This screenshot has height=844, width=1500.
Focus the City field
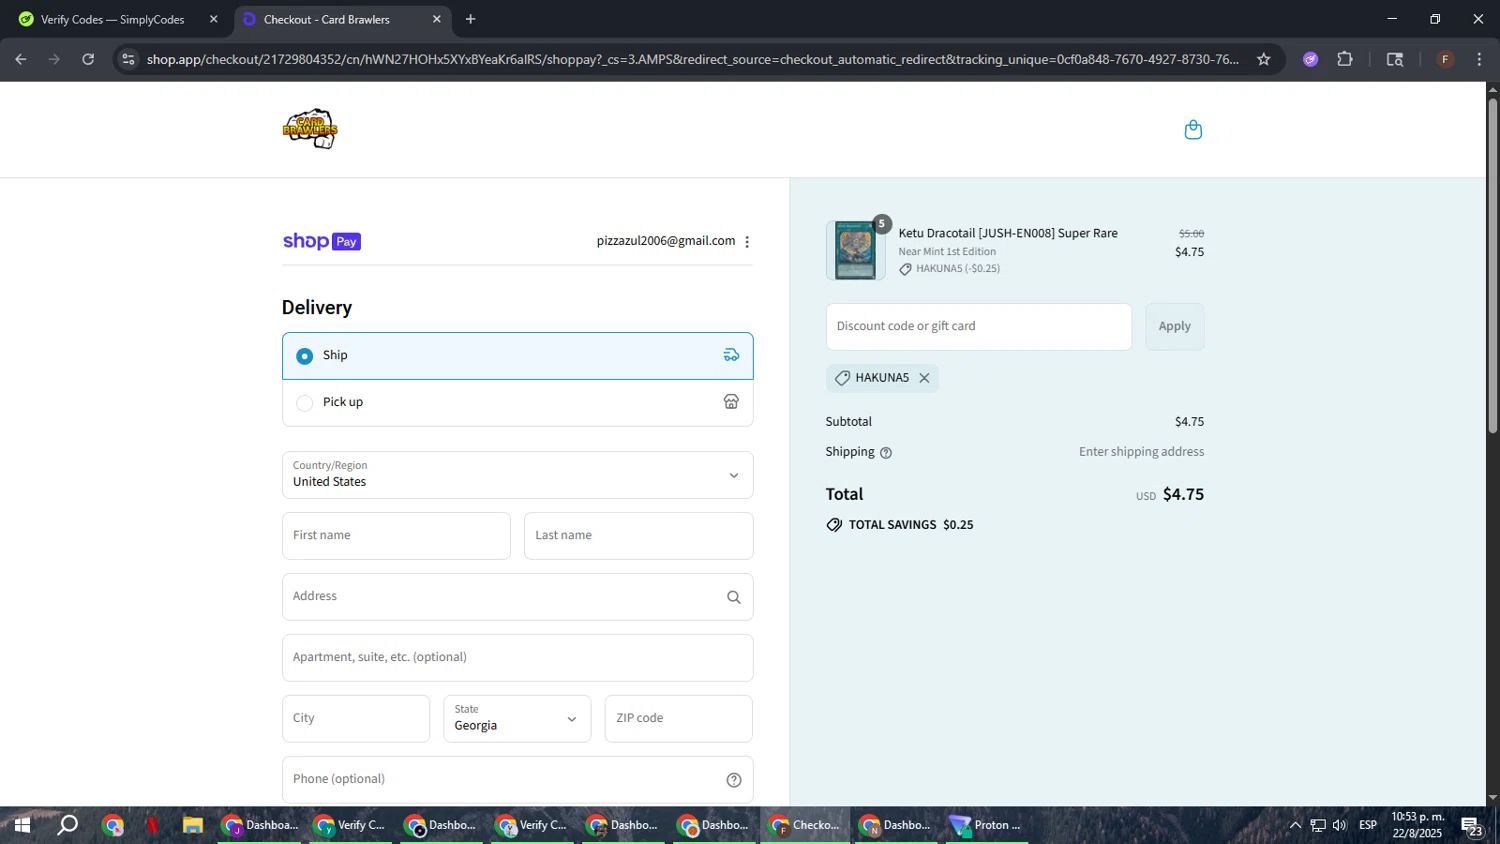pos(356,719)
